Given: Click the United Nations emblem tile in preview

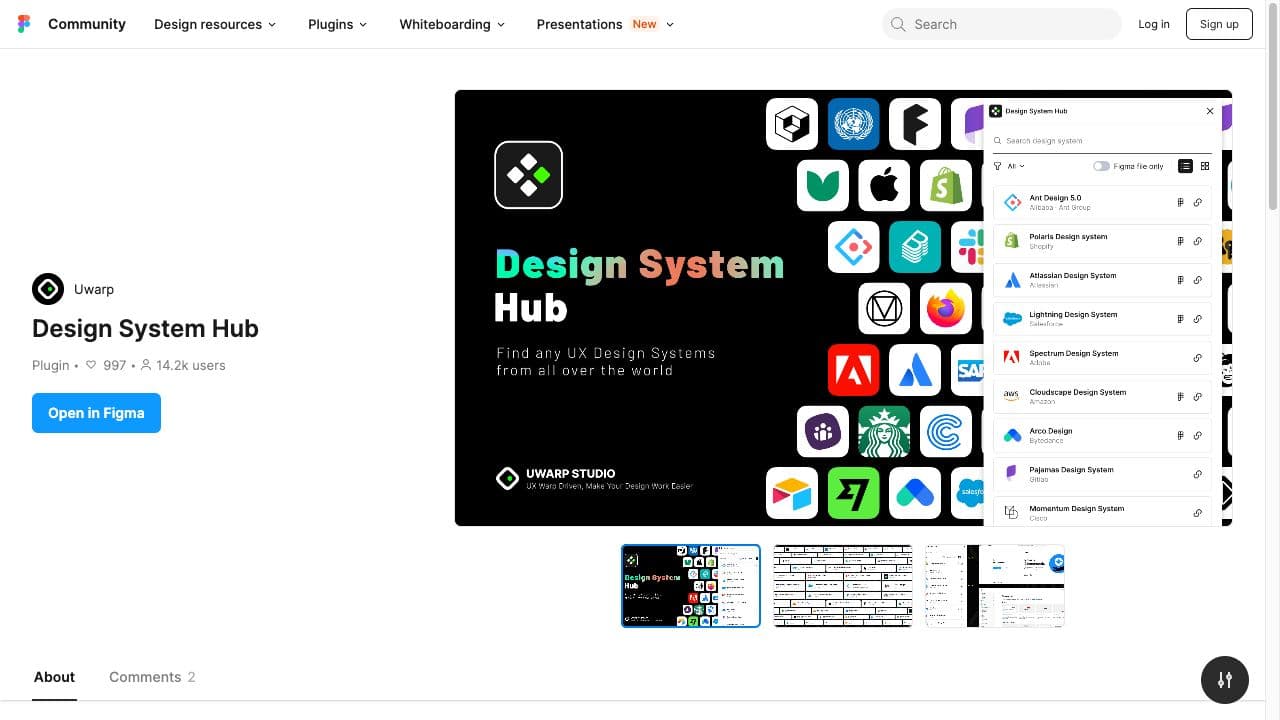Looking at the screenshot, I should pos(853,124).
